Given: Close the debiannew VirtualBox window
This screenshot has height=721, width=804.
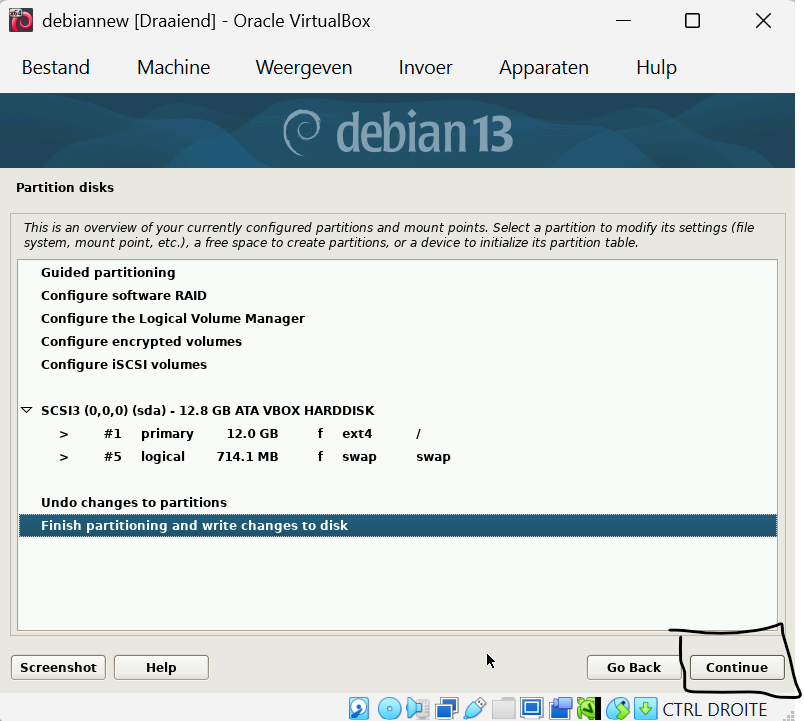Looking at the screenshot, I should tap(763, 21).
